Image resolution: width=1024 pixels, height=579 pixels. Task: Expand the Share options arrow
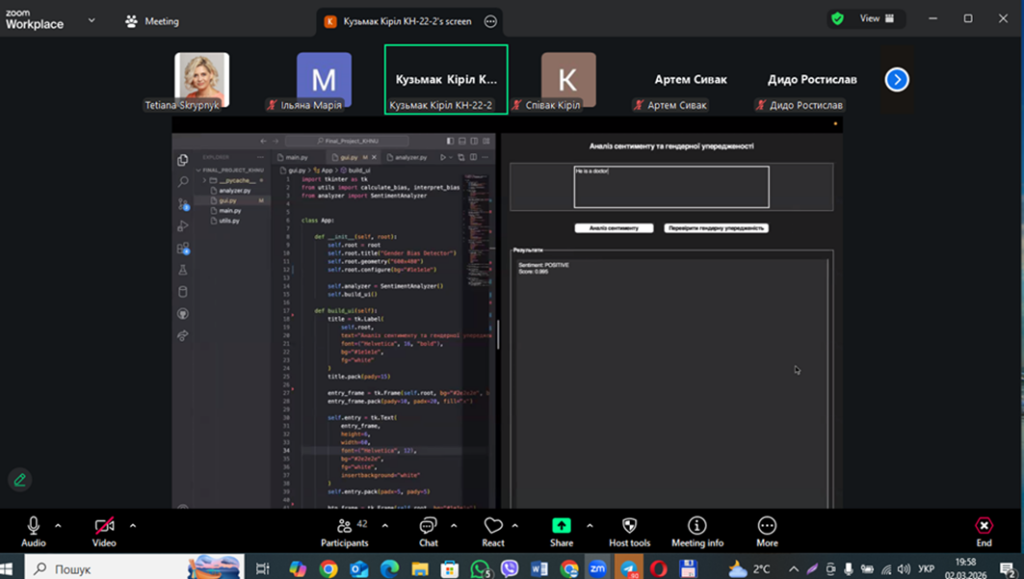click(589, 524)
